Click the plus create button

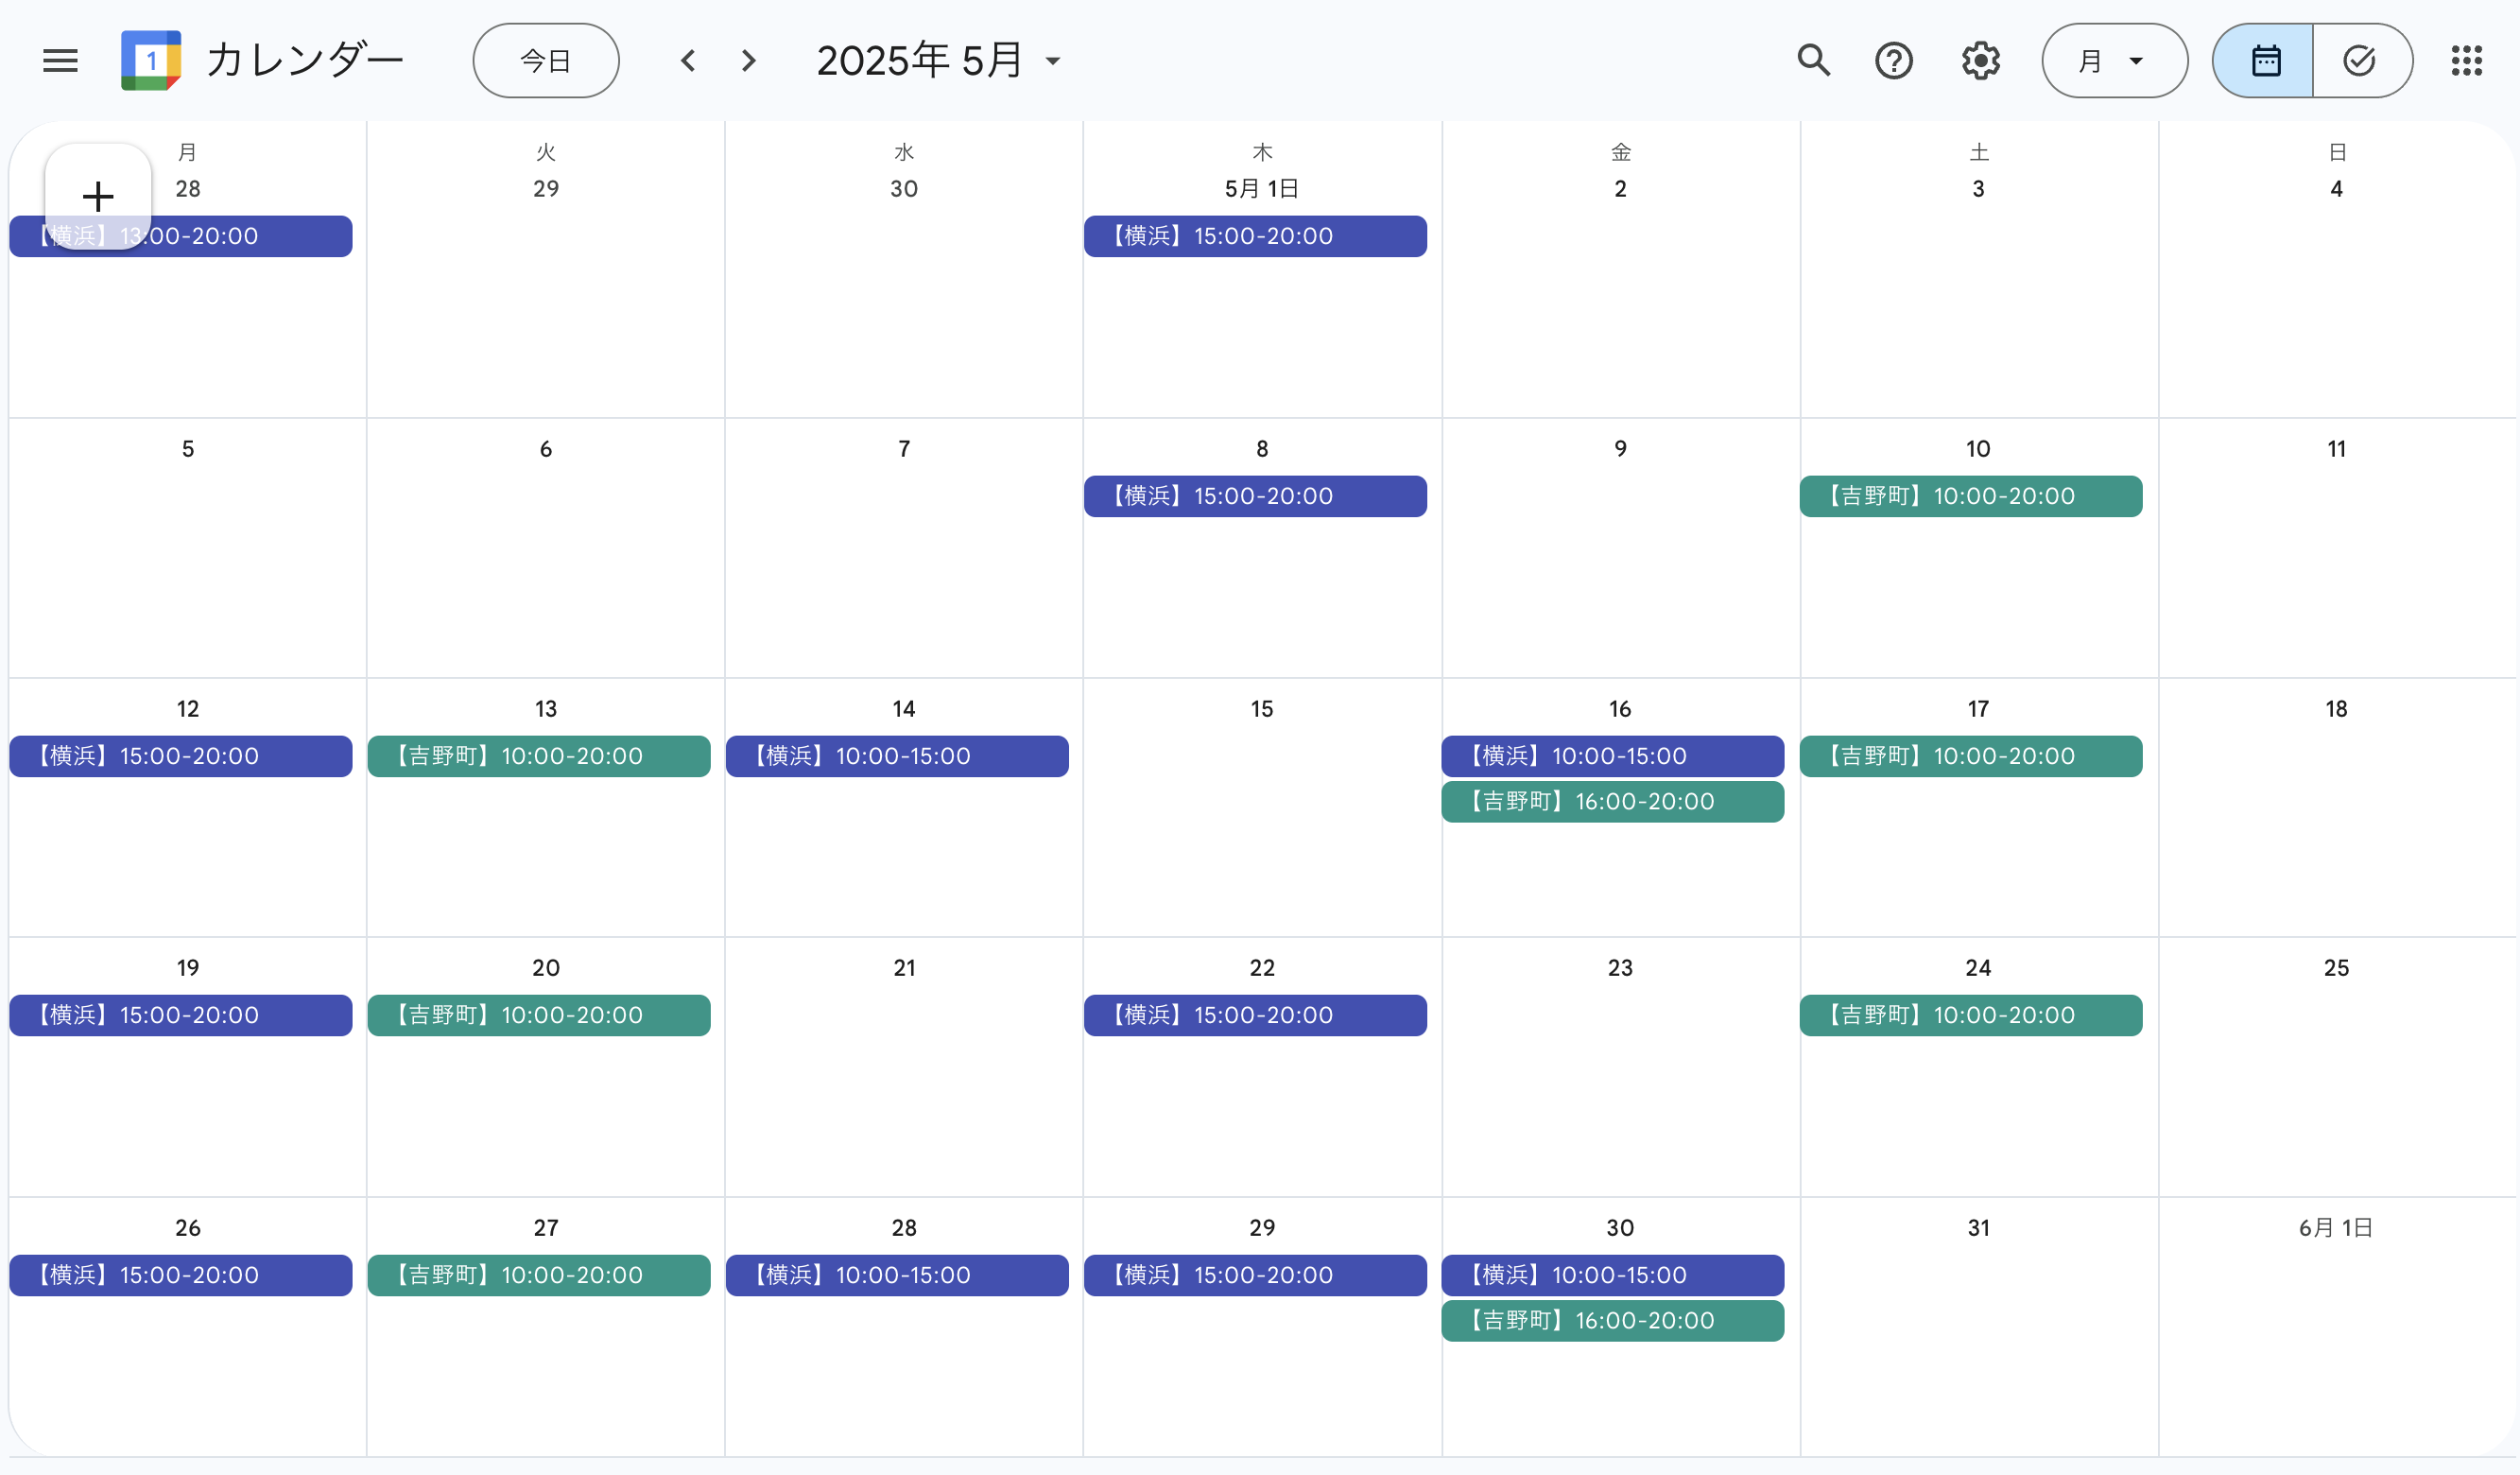98,196
